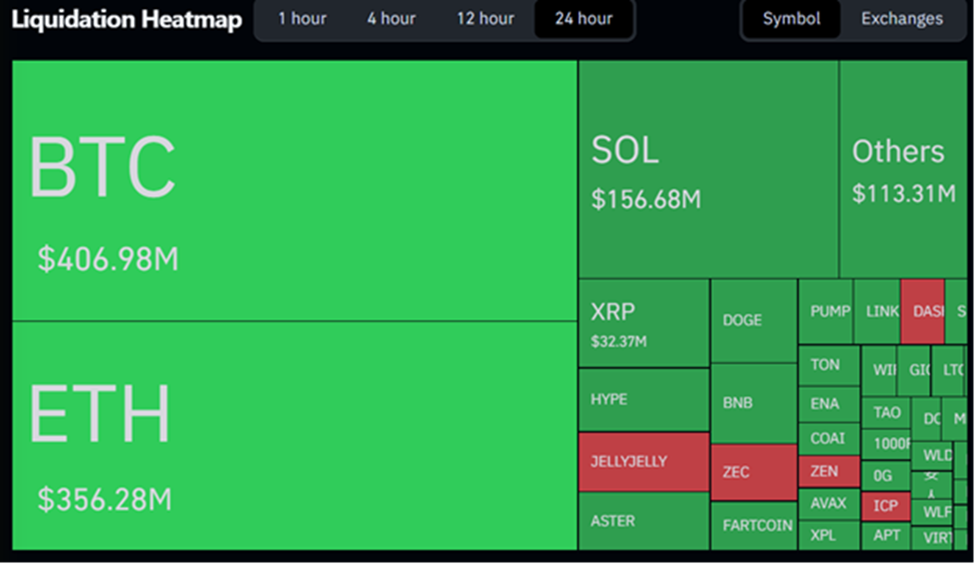Viewport: 975px width, 564px height.
Task: Select the 1 hour timeframe tab
Action: tap(302, 19)
